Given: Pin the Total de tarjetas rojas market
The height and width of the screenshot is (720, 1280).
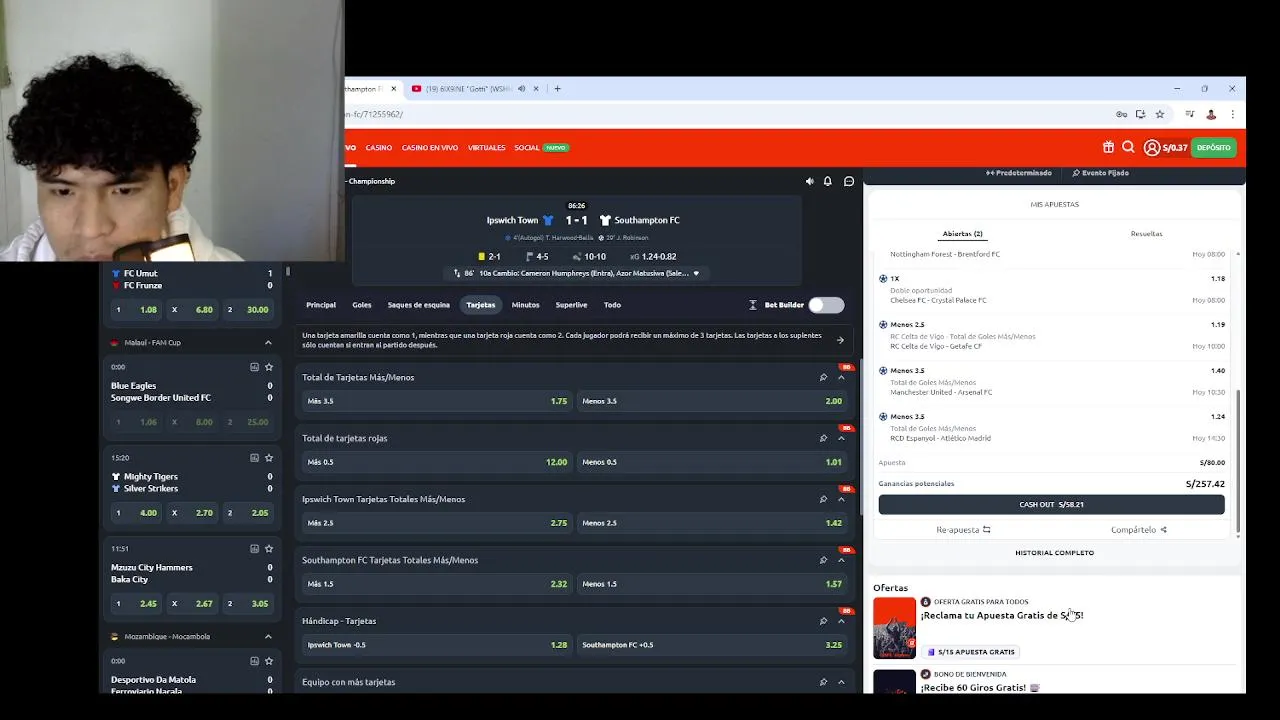Looking at the screenshot, I should (823, 438).
